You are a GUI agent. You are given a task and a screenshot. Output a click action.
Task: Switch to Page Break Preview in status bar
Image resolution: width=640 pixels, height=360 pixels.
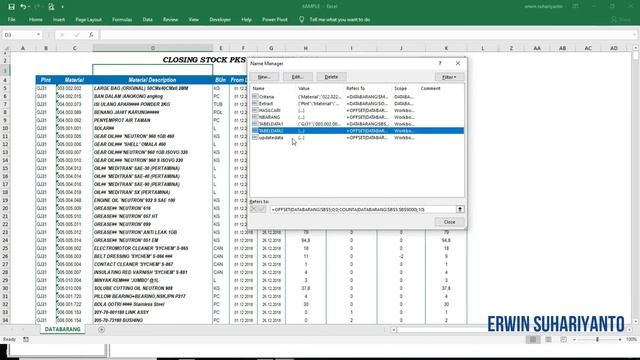[563, 340]
